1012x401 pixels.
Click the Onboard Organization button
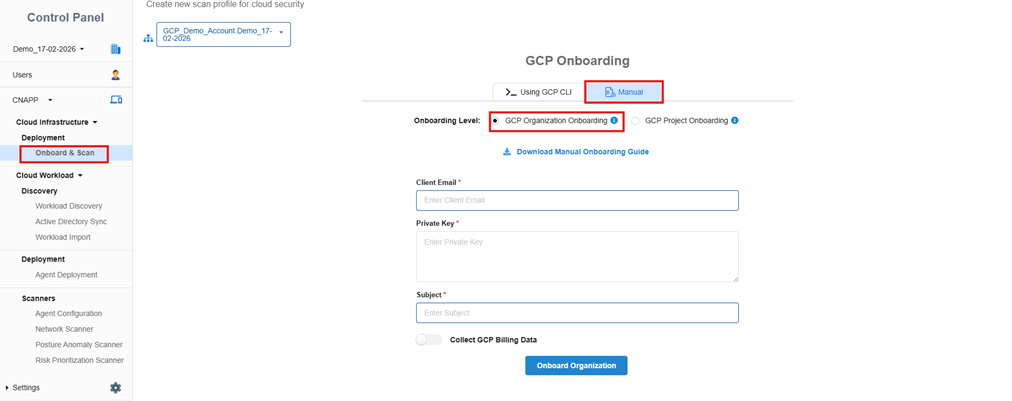coord(576,366)
